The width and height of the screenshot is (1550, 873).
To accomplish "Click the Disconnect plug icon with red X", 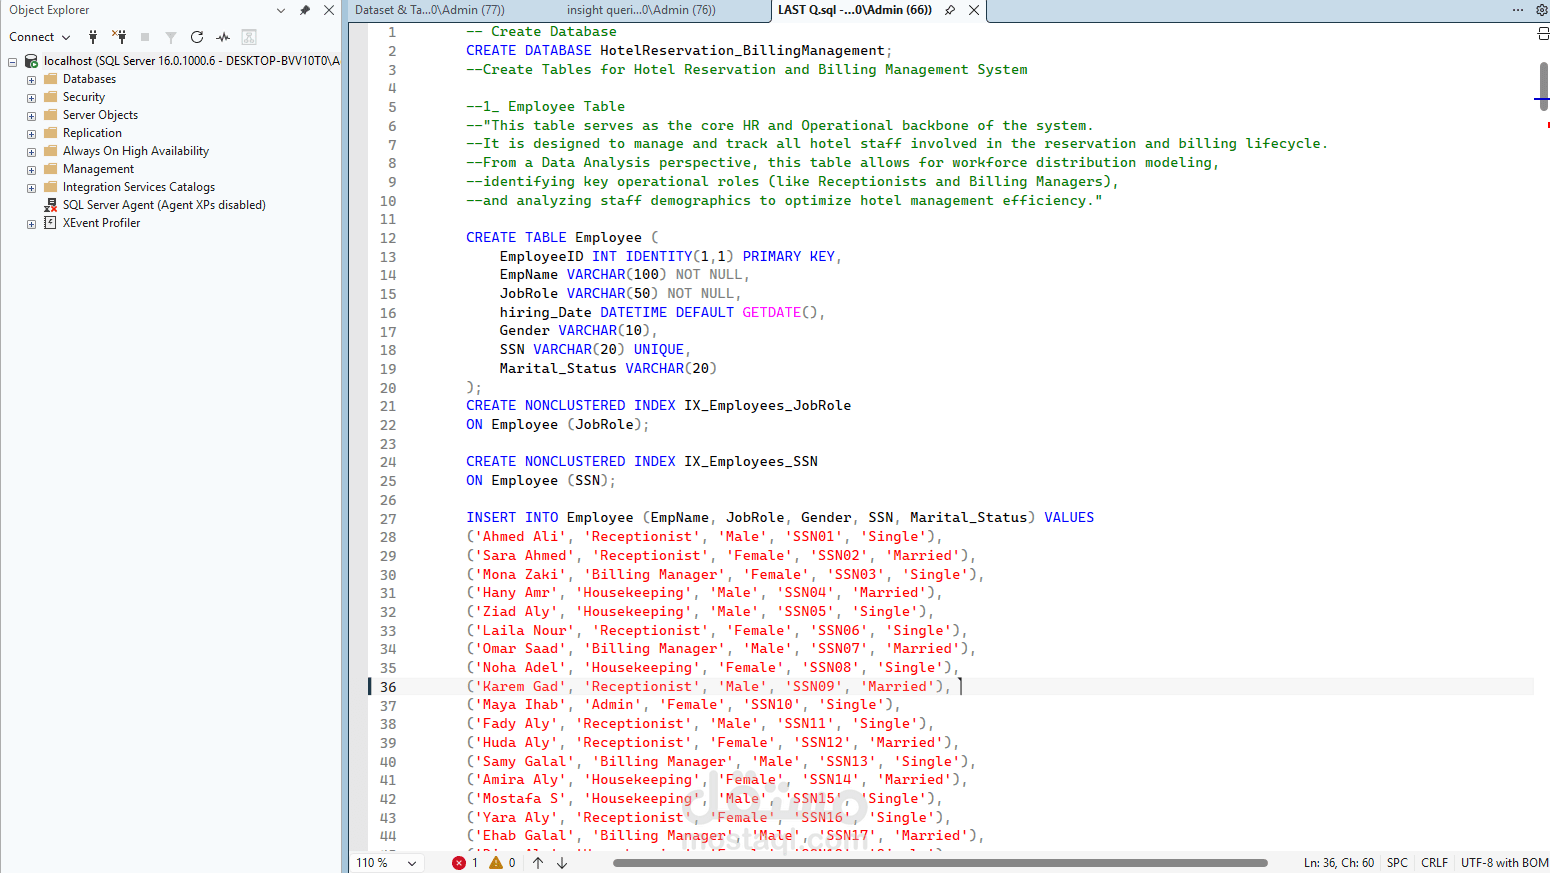I will (119, 37).
